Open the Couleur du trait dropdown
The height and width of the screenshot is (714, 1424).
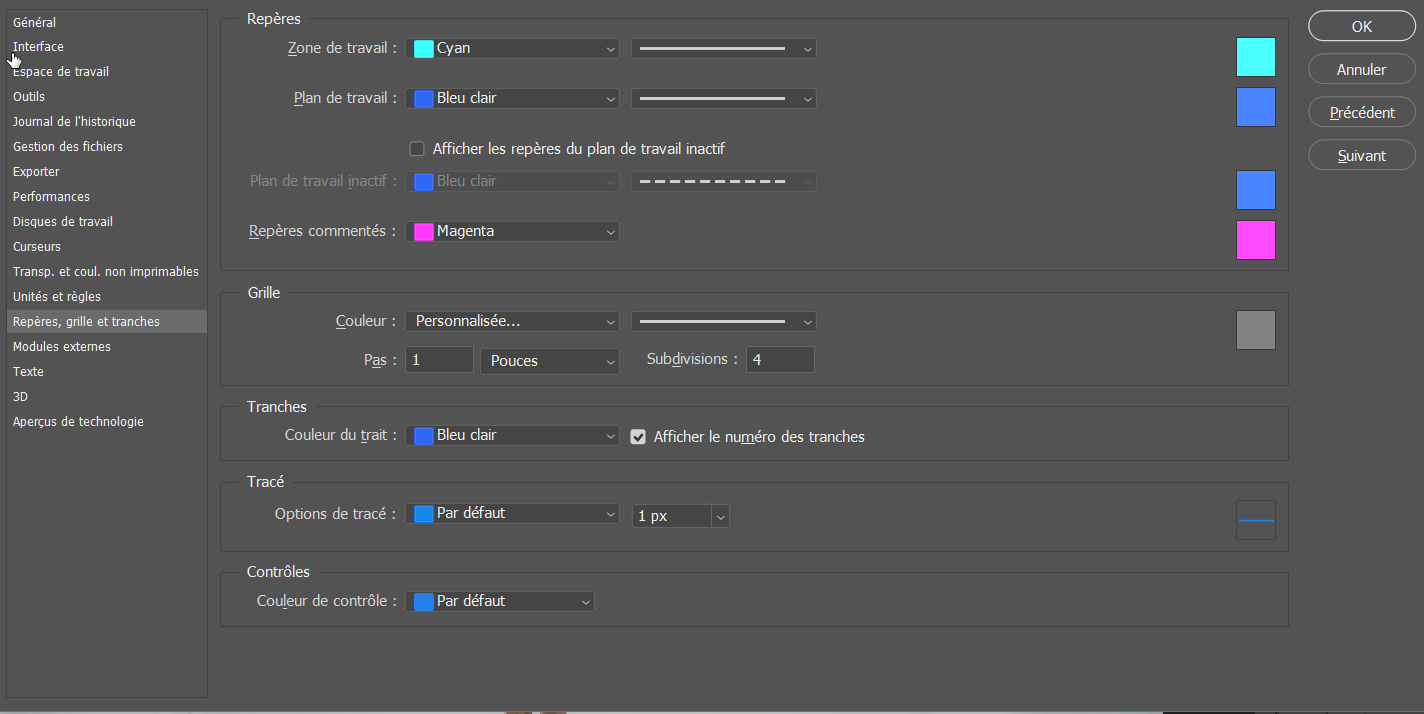pos(512,436)
